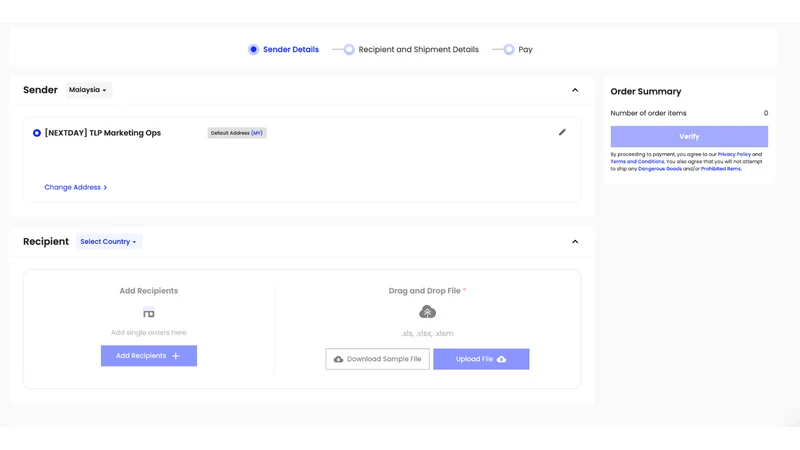Open the Dangerous Goods link
800x450 pixels.
tap(660, 168)
